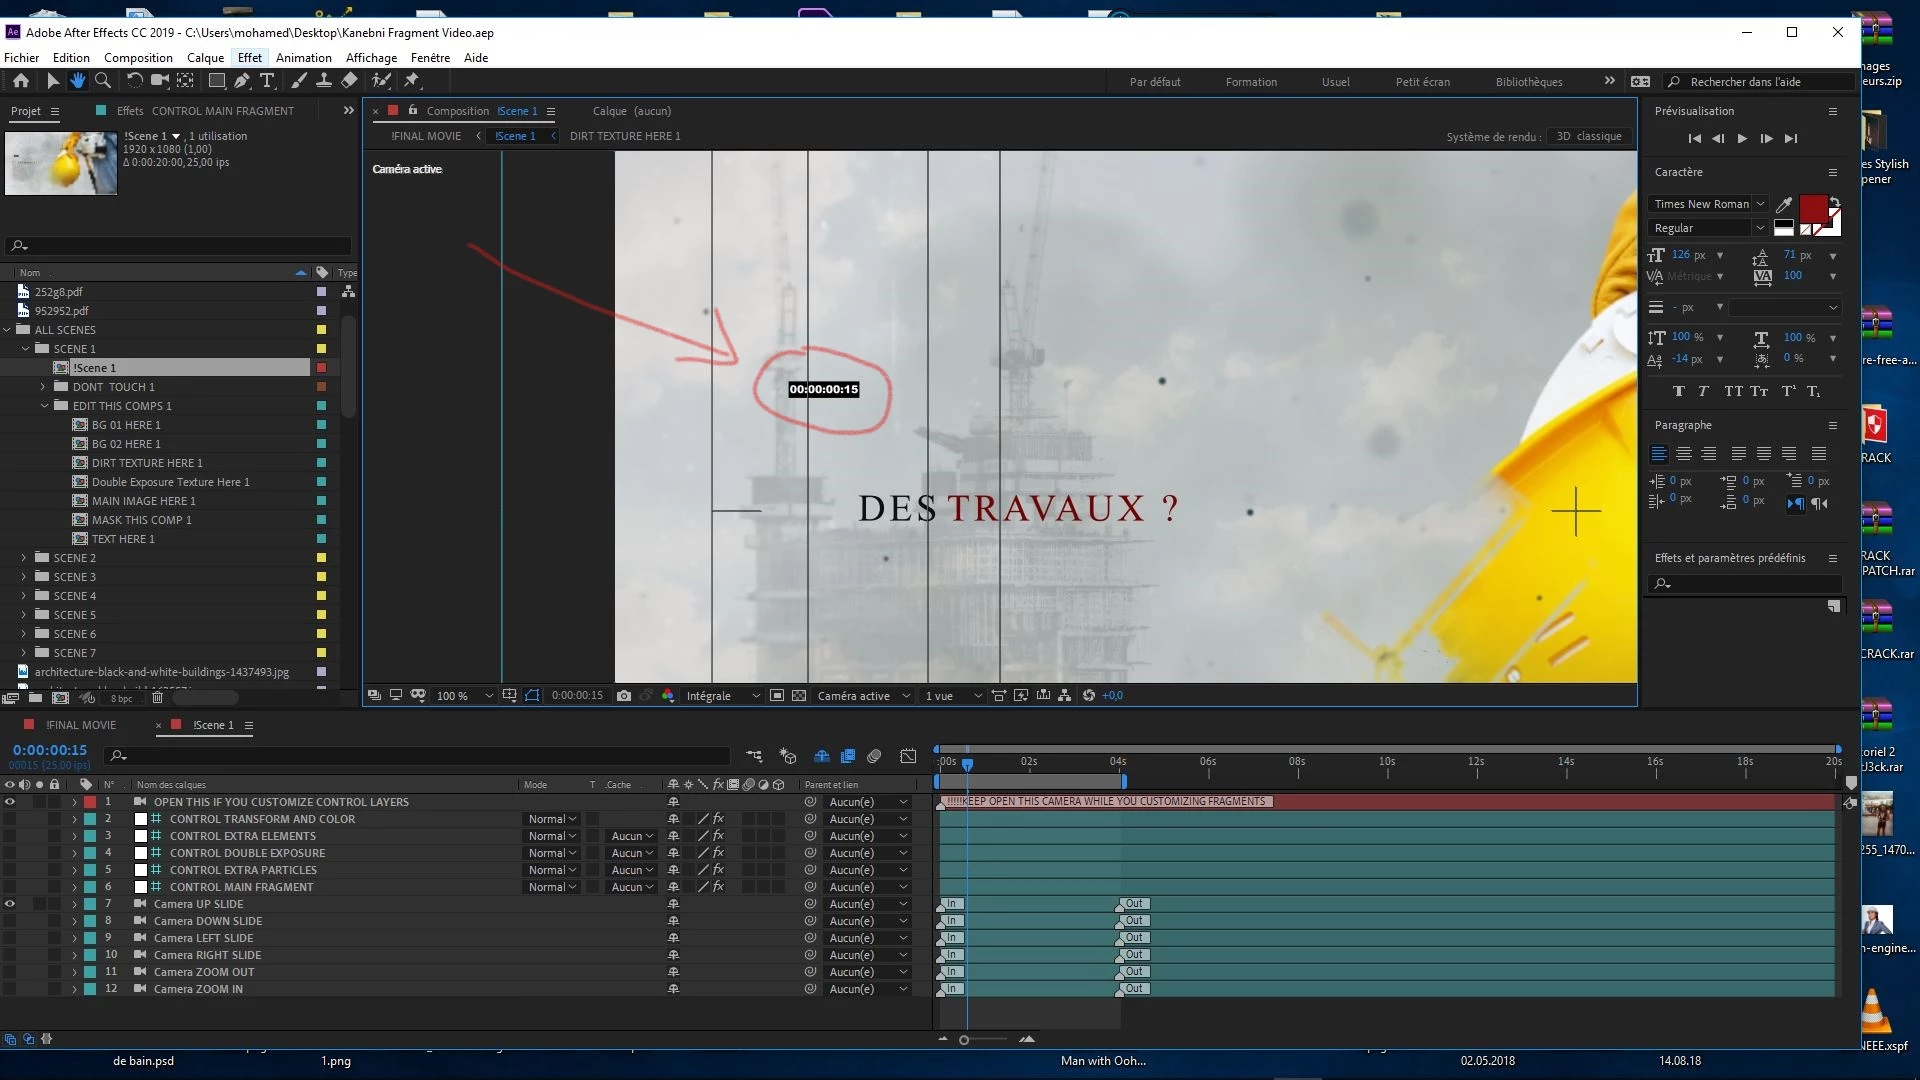This screenshot has width=1920, height=1080.
Task: Select the Eraser tool
Action: tap(349, 81)
